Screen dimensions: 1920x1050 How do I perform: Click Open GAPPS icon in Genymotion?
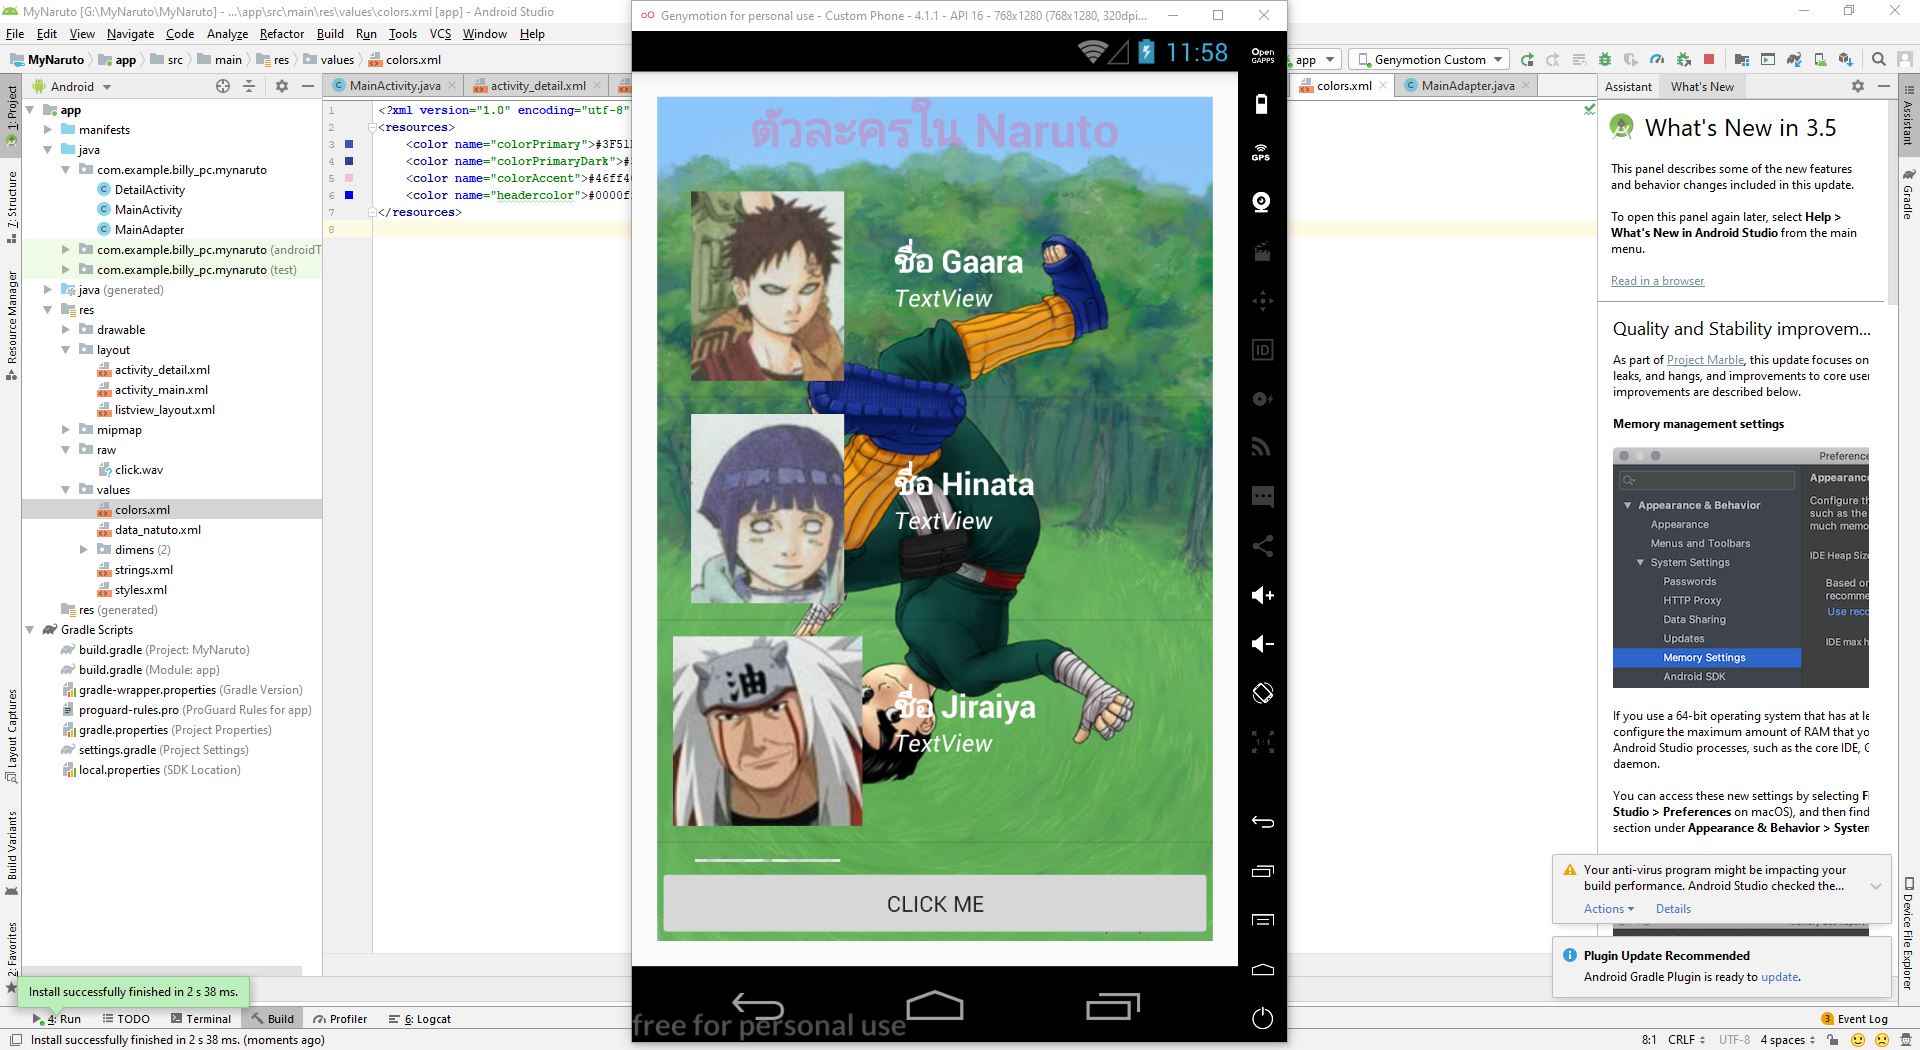[1262, 55]
